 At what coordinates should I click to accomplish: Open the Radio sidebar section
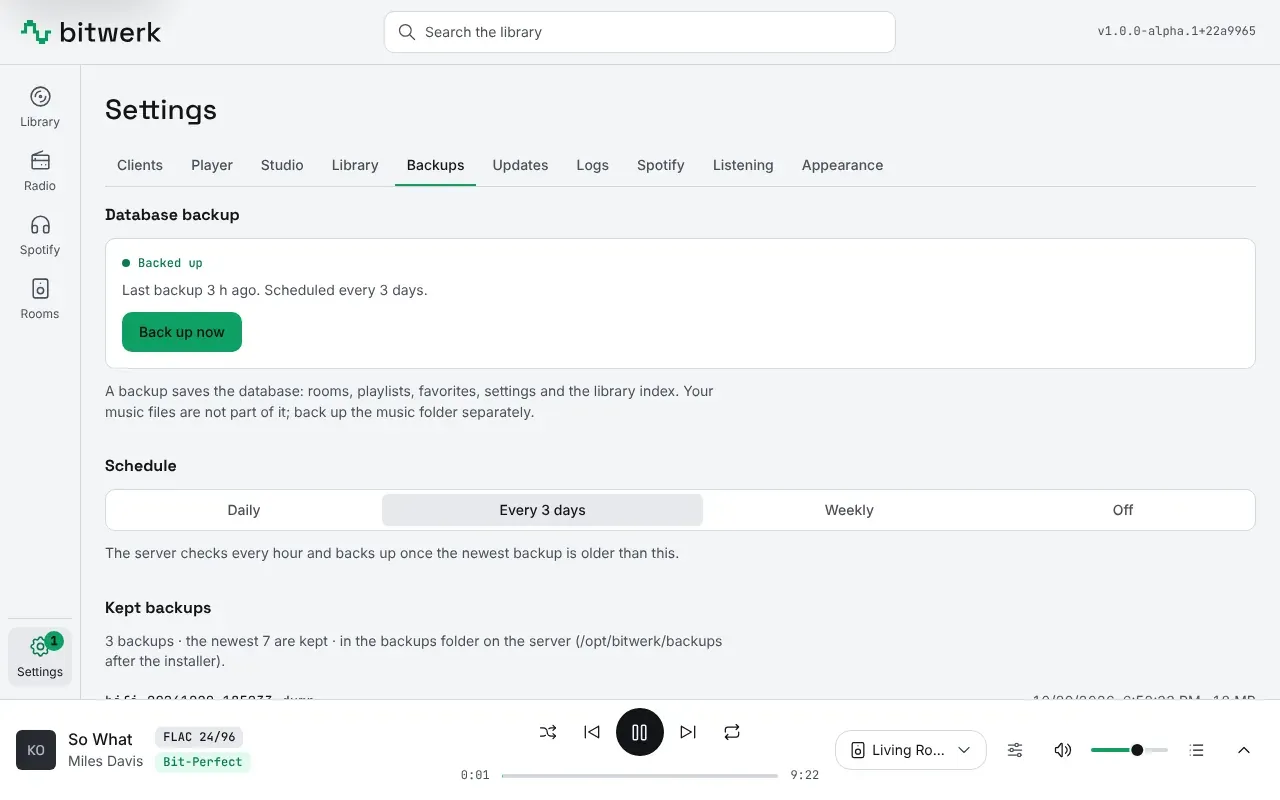[x=40, y=171]
